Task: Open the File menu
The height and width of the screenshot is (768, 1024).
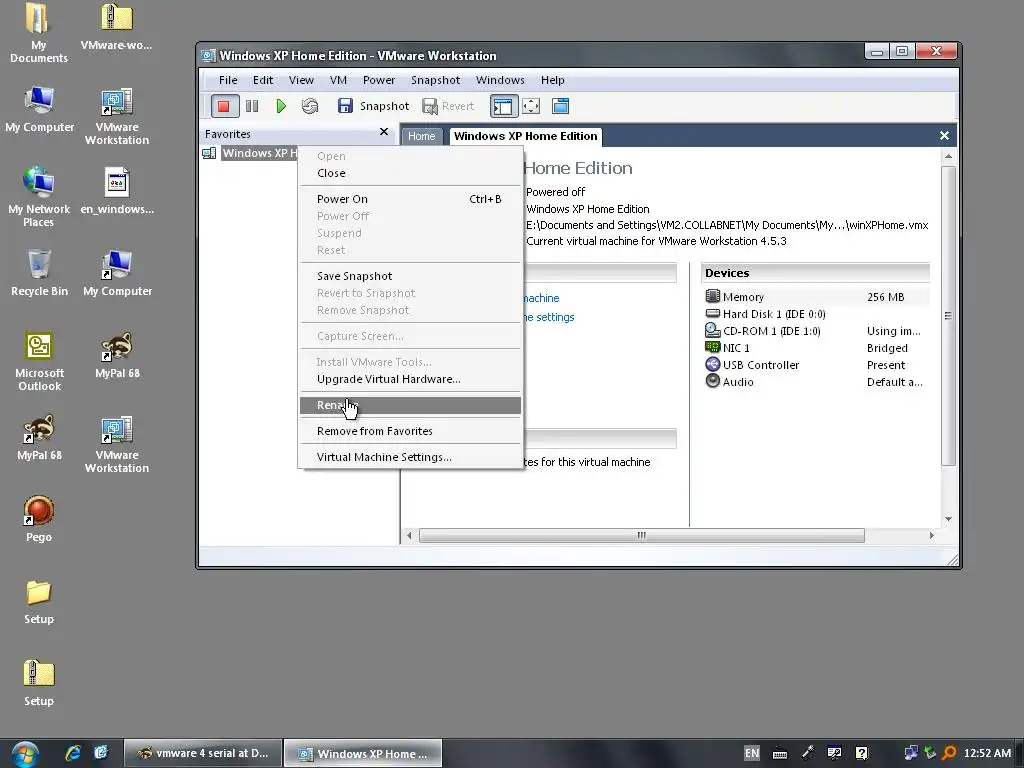Action: [x=228, y=80]
